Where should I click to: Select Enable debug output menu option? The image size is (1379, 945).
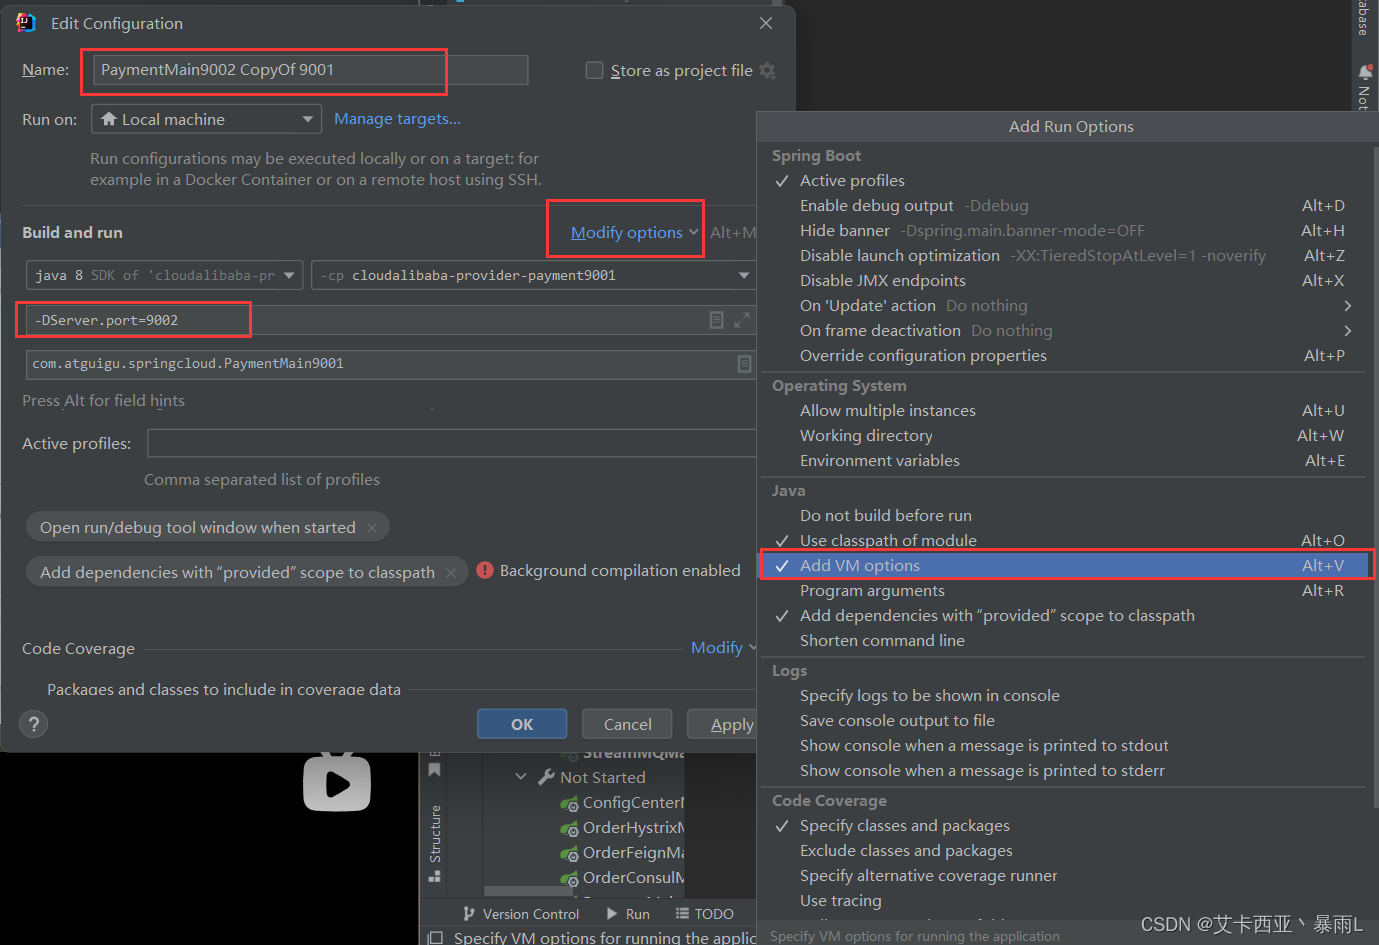pyautogui.click(x=1063, y=205)
